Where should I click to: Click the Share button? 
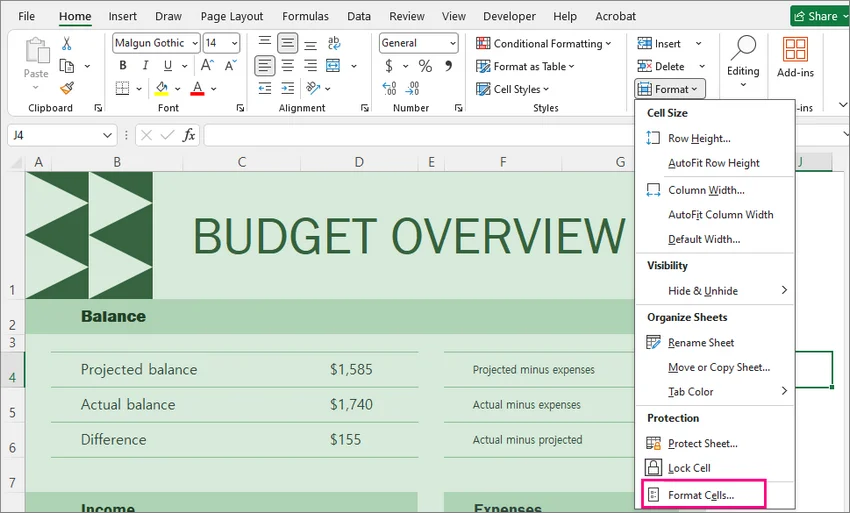click(x=820, y=16)
